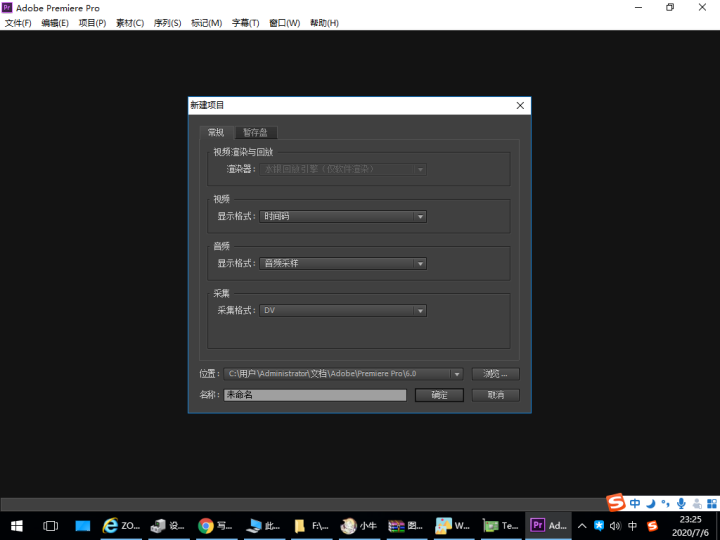Open the 文件(F) menu
The height and width of the screenshot is (540, 720).
coord(18,23)
